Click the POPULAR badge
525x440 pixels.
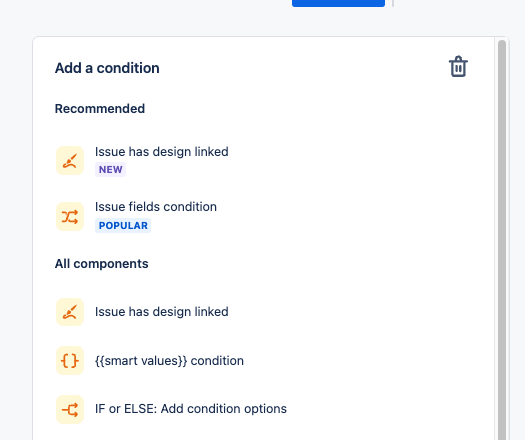123,225
